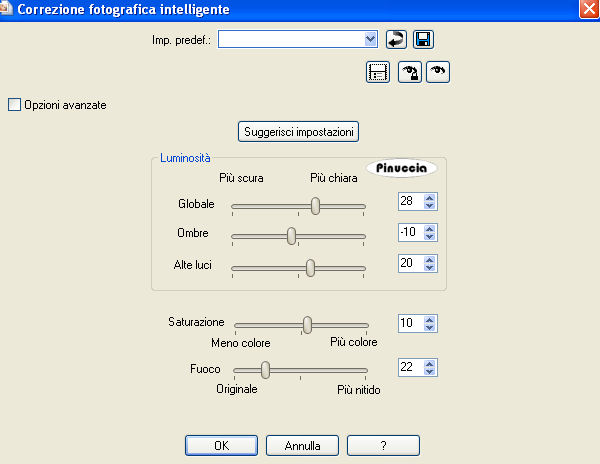600x464 pixels.
Task: Click the proof eye icon
Action: coord(438,72)
